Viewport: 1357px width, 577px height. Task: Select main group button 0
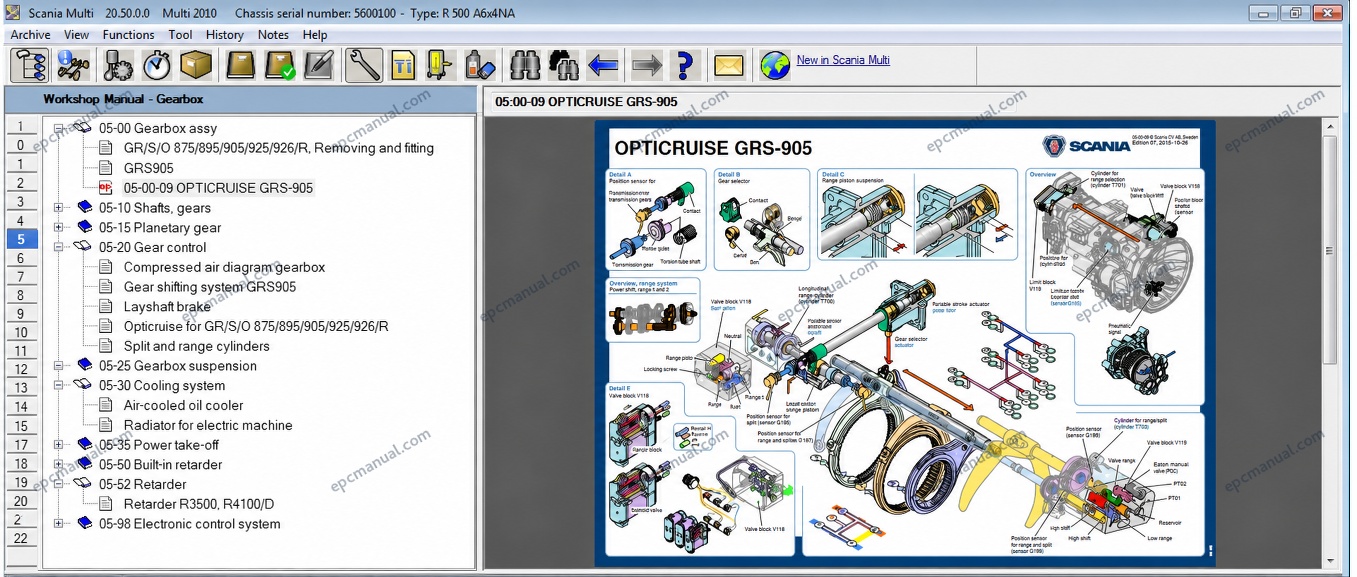(x=20, y=145)
